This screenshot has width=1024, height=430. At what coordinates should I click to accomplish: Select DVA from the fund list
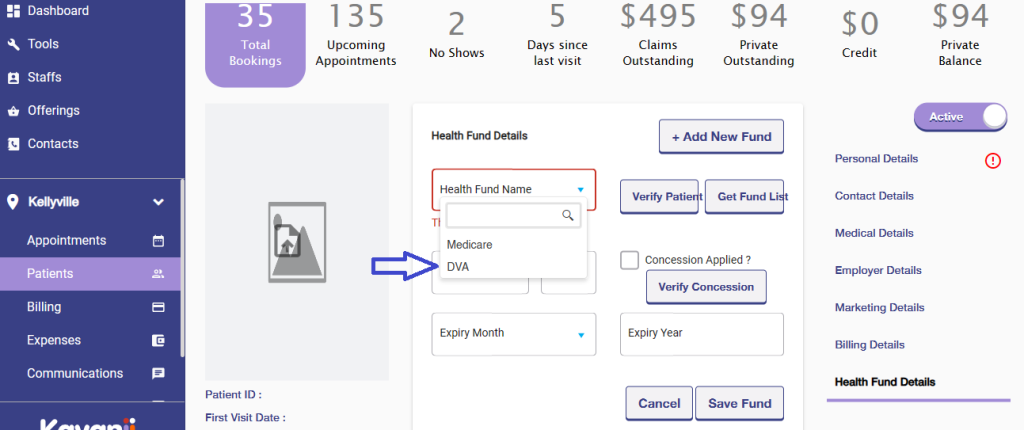(458, 267)
